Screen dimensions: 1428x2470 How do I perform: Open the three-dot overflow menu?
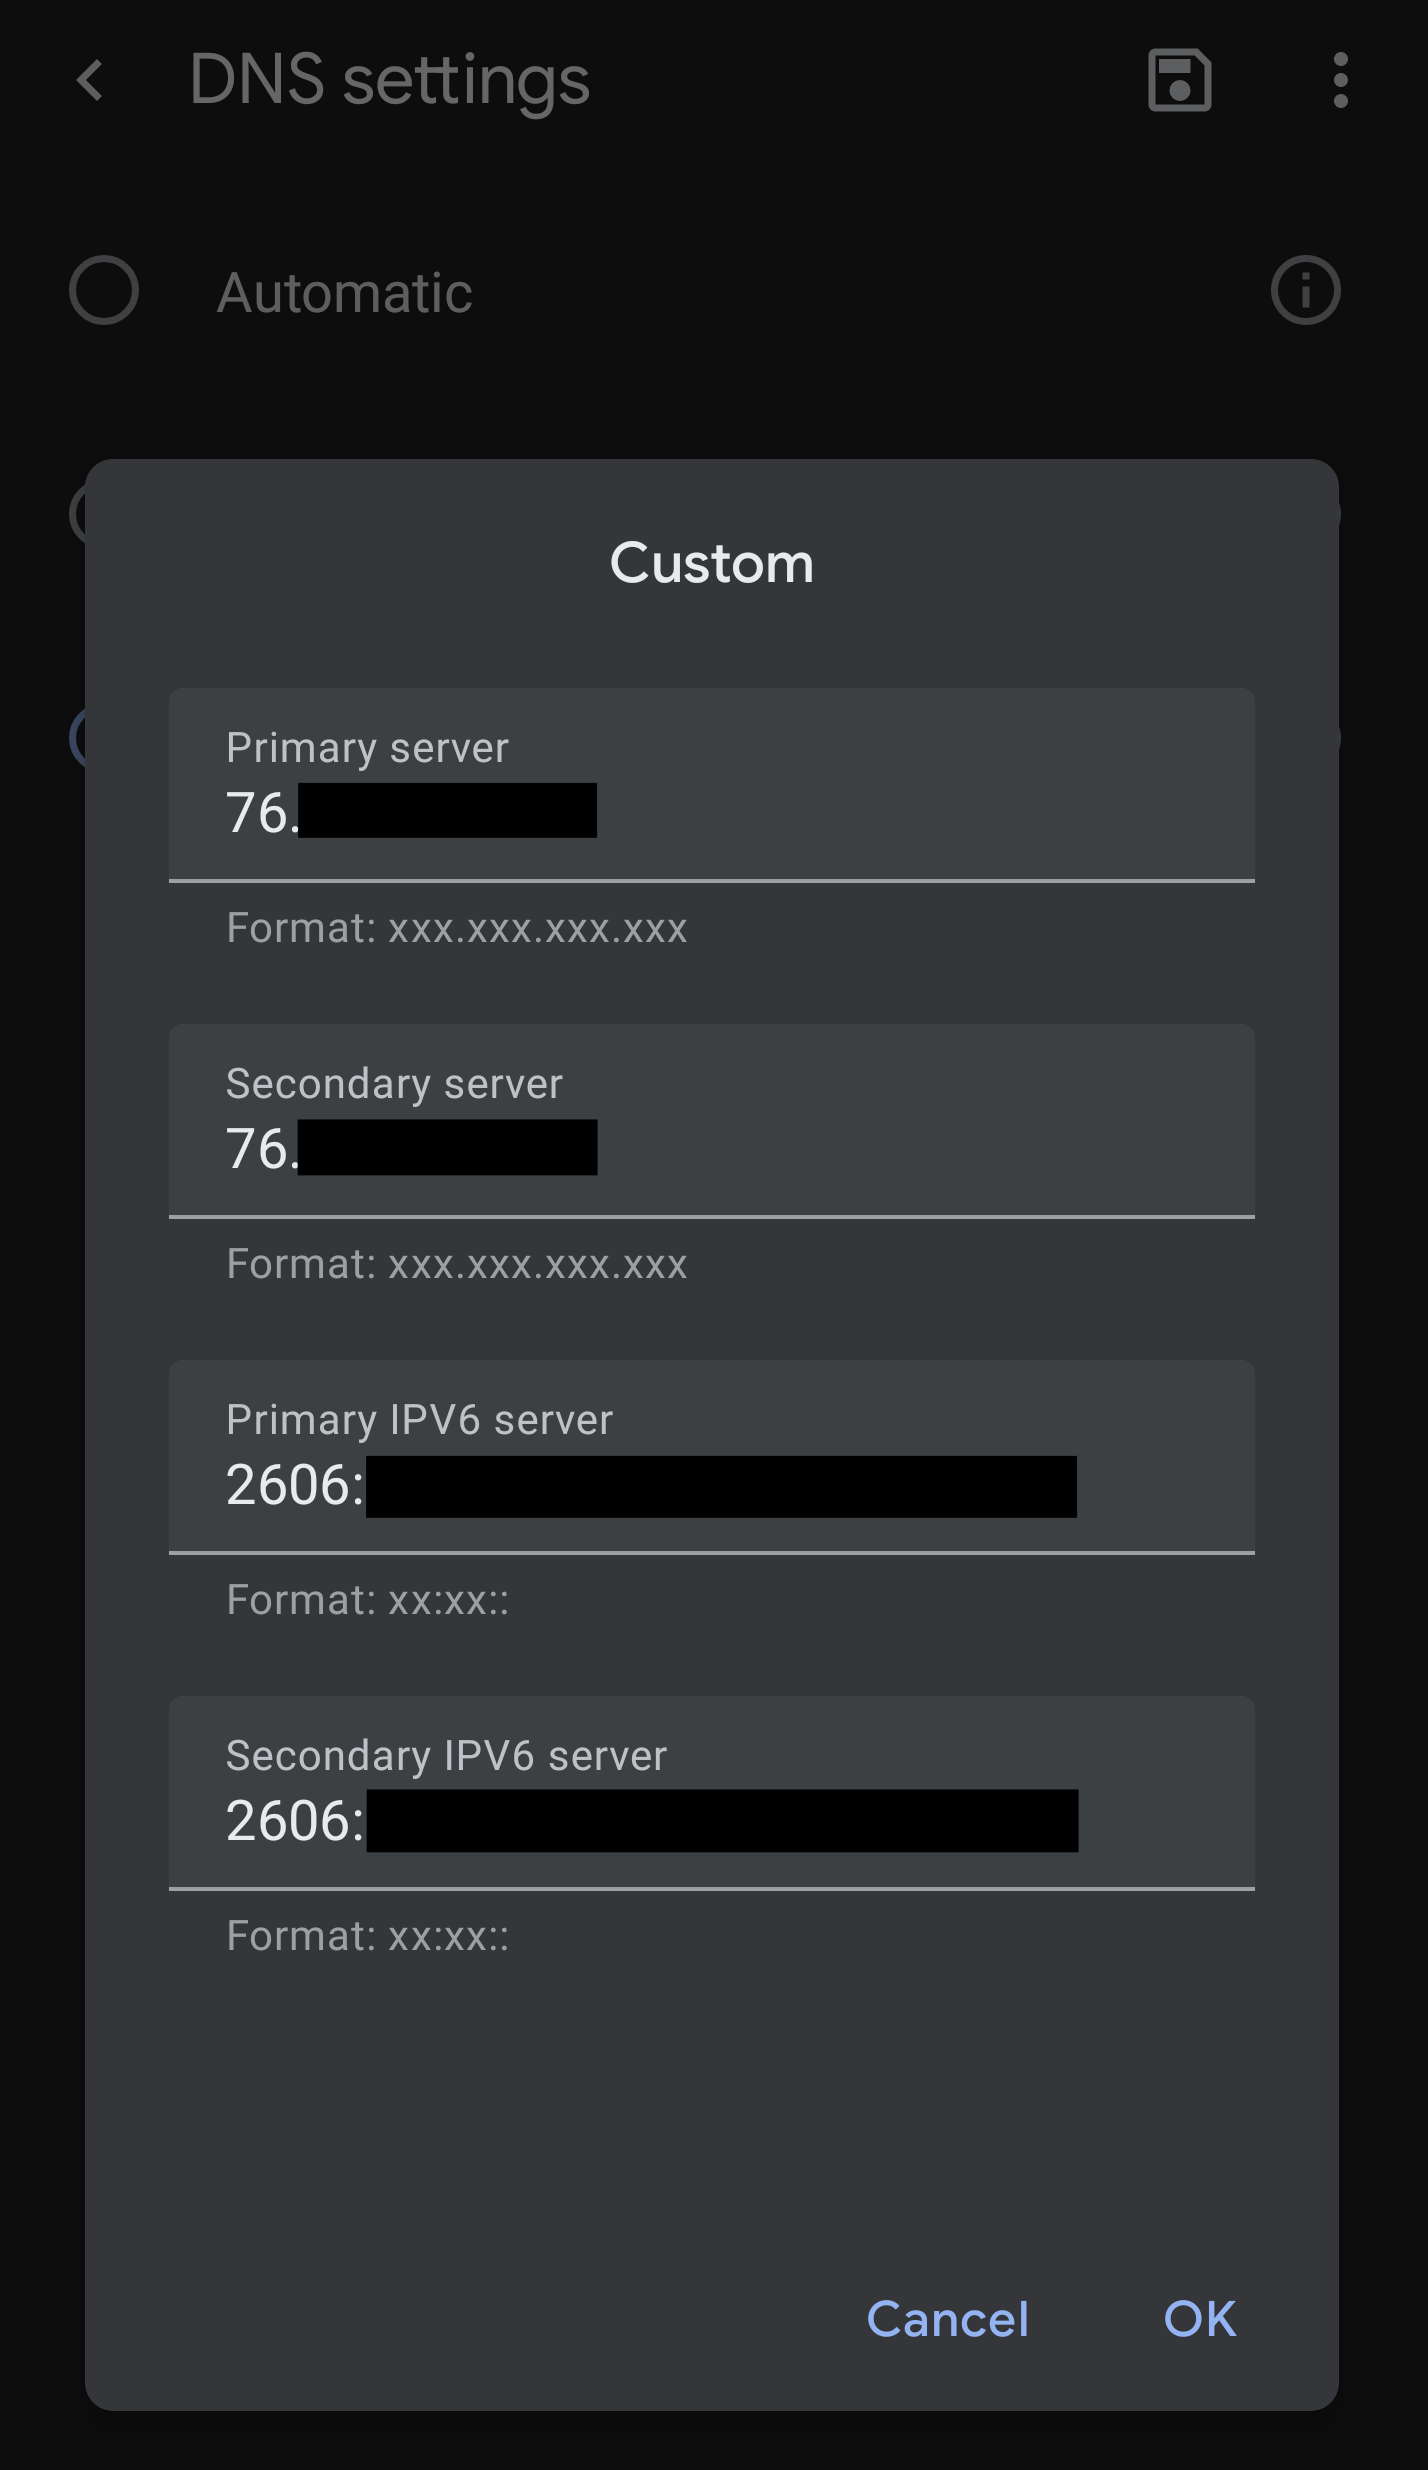[1340, 80]
